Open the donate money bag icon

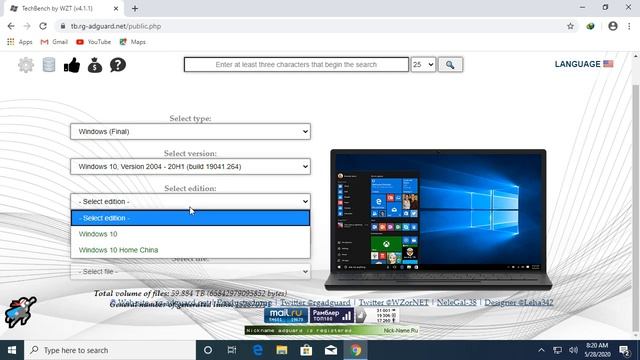95,65
